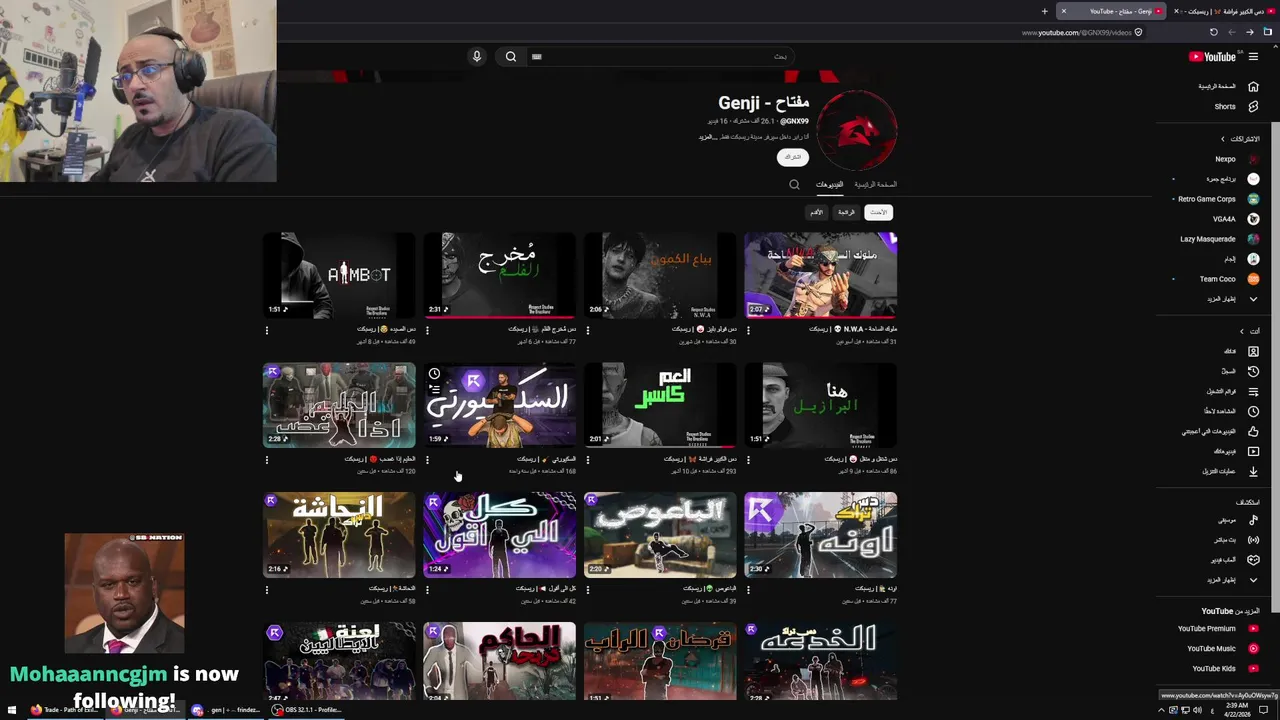Reload the page with the browser refresh icon
The width and height of the screenshot is (1280, 720).
(1214, 32)
